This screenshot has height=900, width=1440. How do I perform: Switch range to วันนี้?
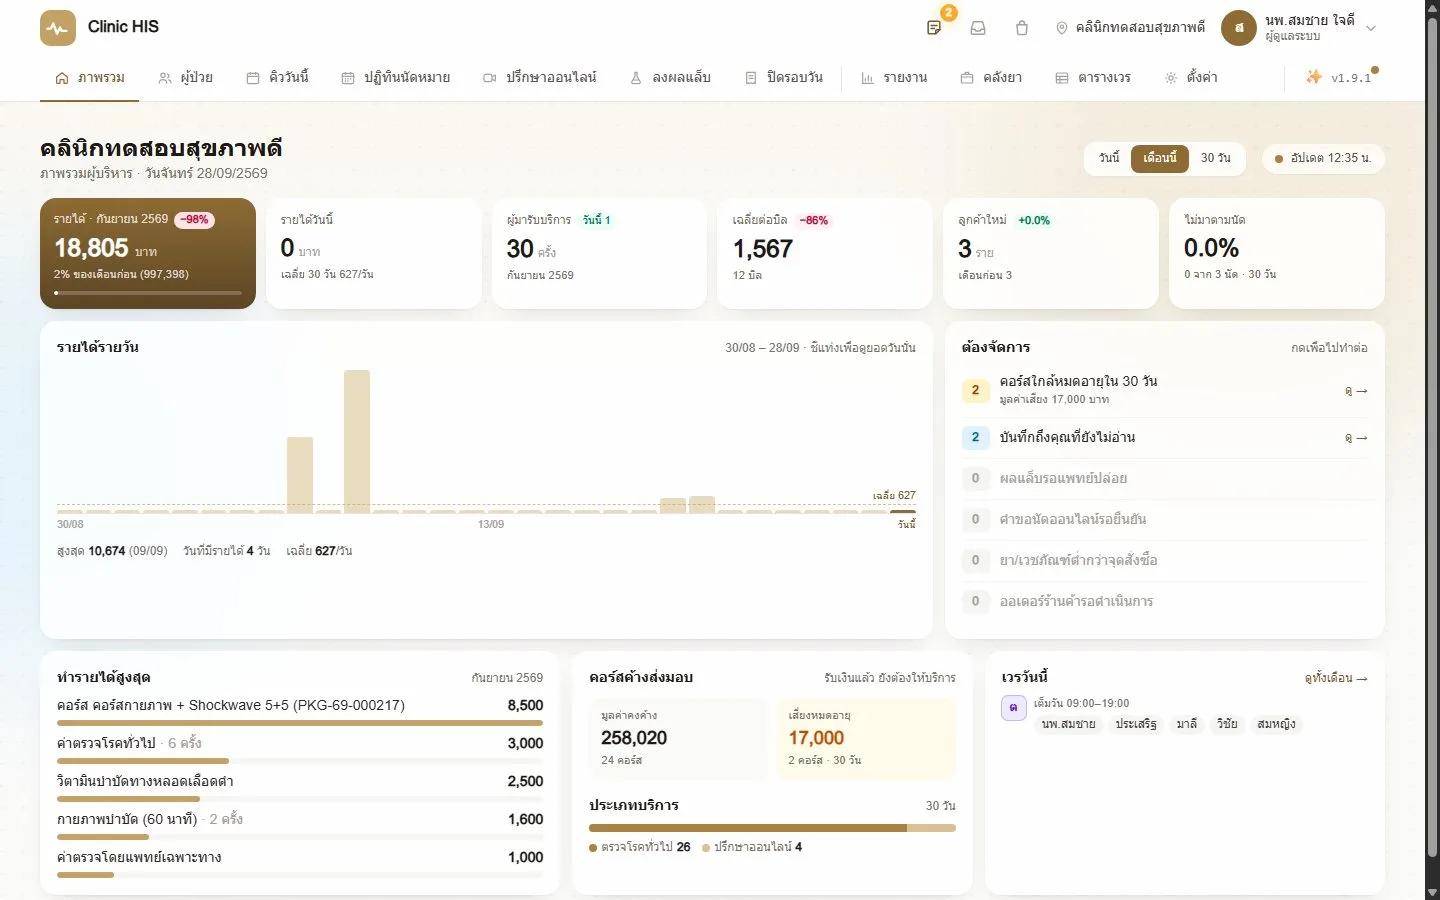(x=1109, y=158)
